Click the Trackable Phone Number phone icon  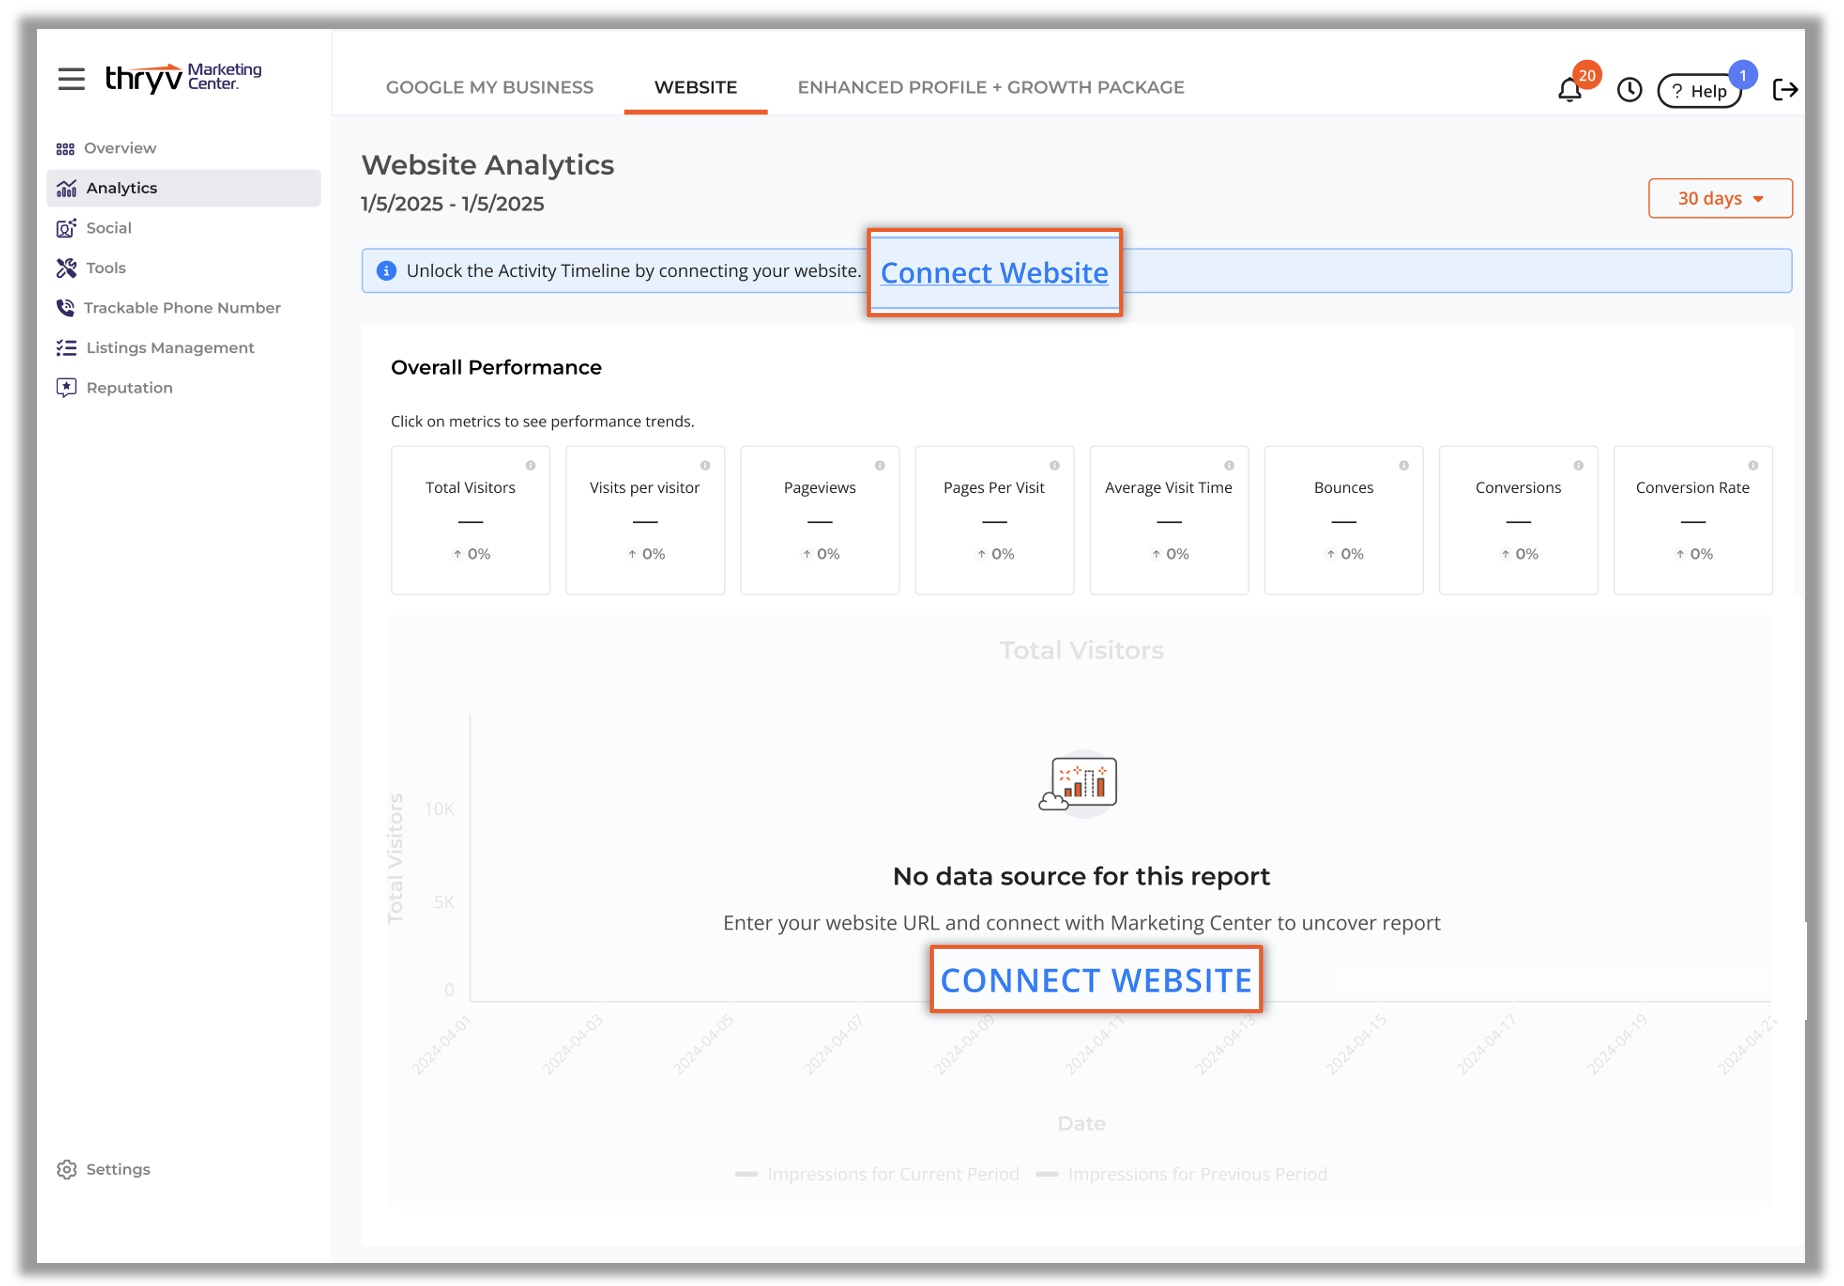66,308
